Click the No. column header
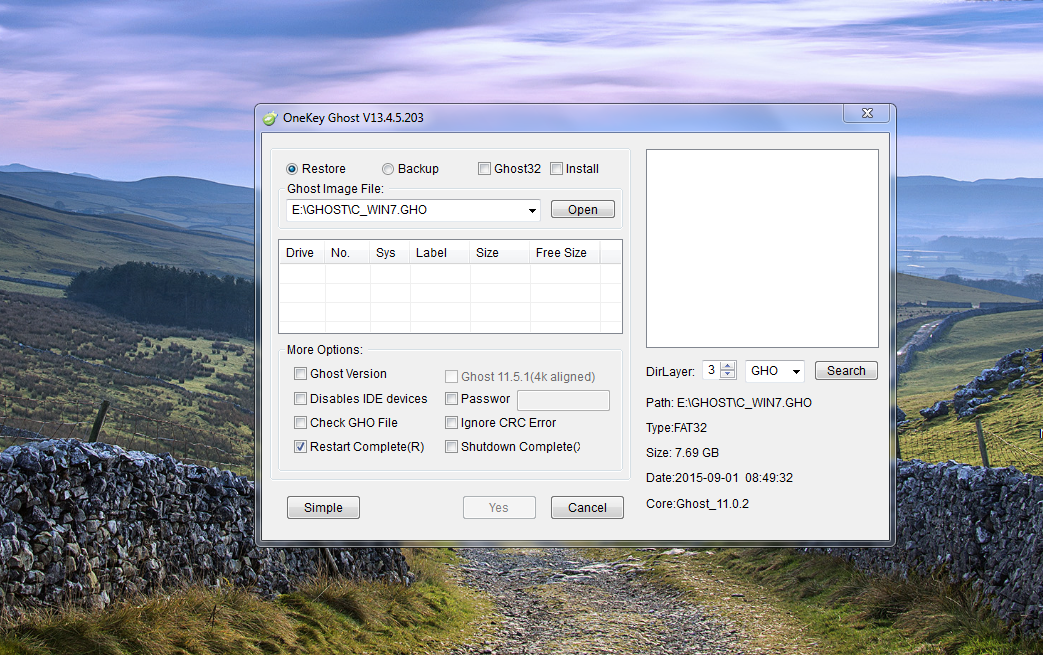The image size is (1043, 655). point(347,253)
